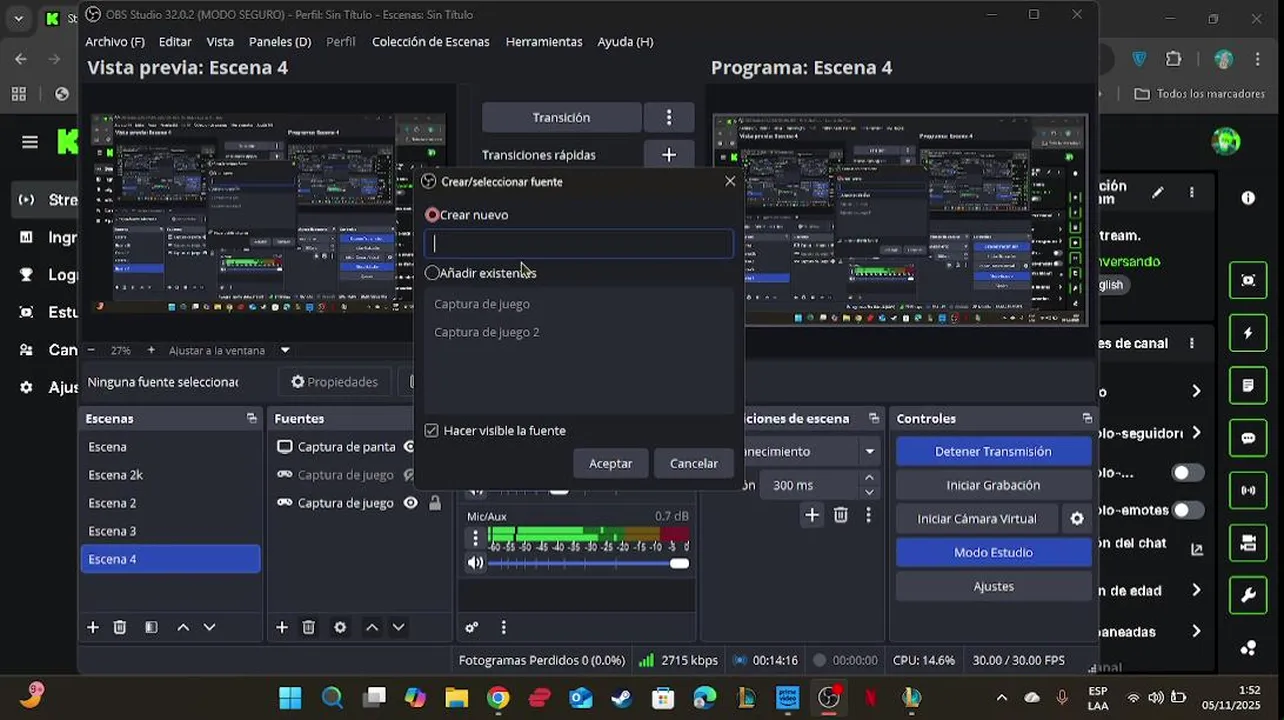The height and width of the screenshot is (720, 1284).
Task: Click the Transición button
Action: coord(561,117)
